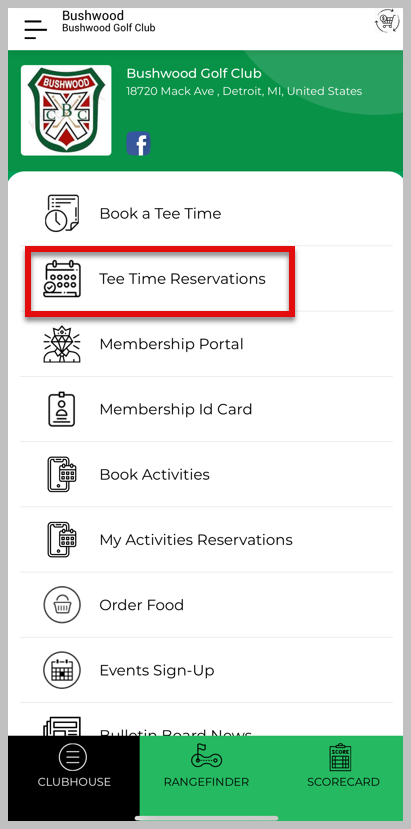Click the Membership Portal diamond icon
Image resolution: width=411 pixels, height=829 pixels.
[62, 344]
